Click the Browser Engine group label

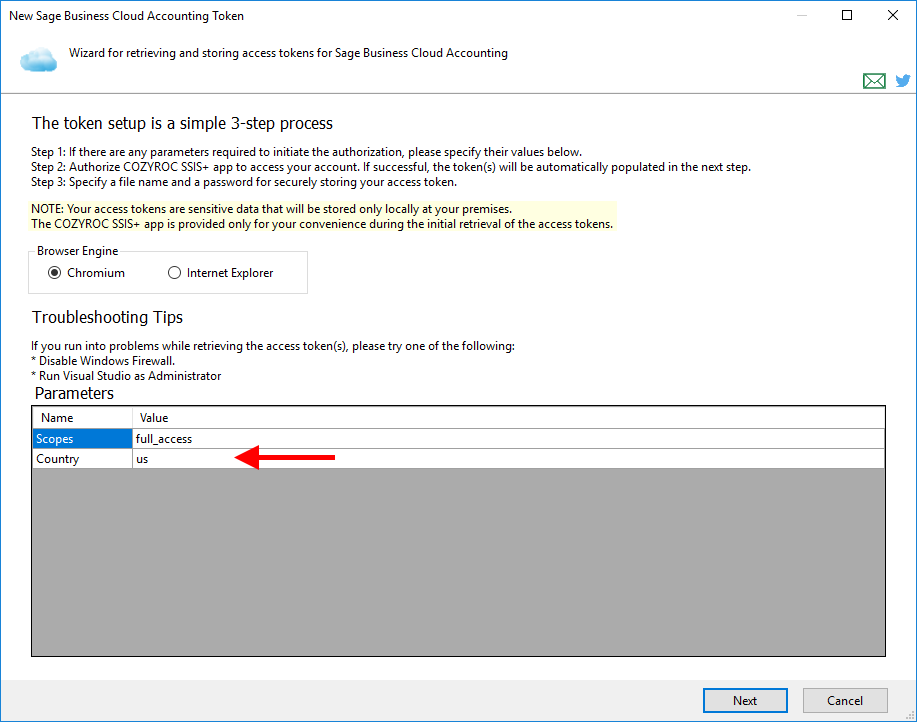pyautogui.click(x=77, y=251)
